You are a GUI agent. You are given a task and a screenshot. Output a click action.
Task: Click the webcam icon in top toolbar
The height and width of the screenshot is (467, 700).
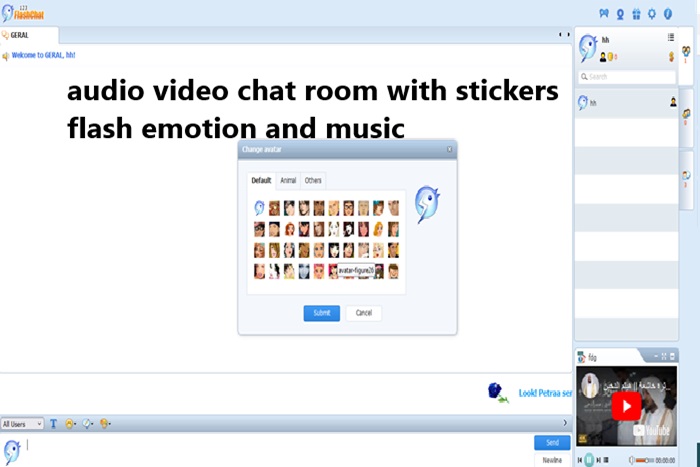[620, 14]
